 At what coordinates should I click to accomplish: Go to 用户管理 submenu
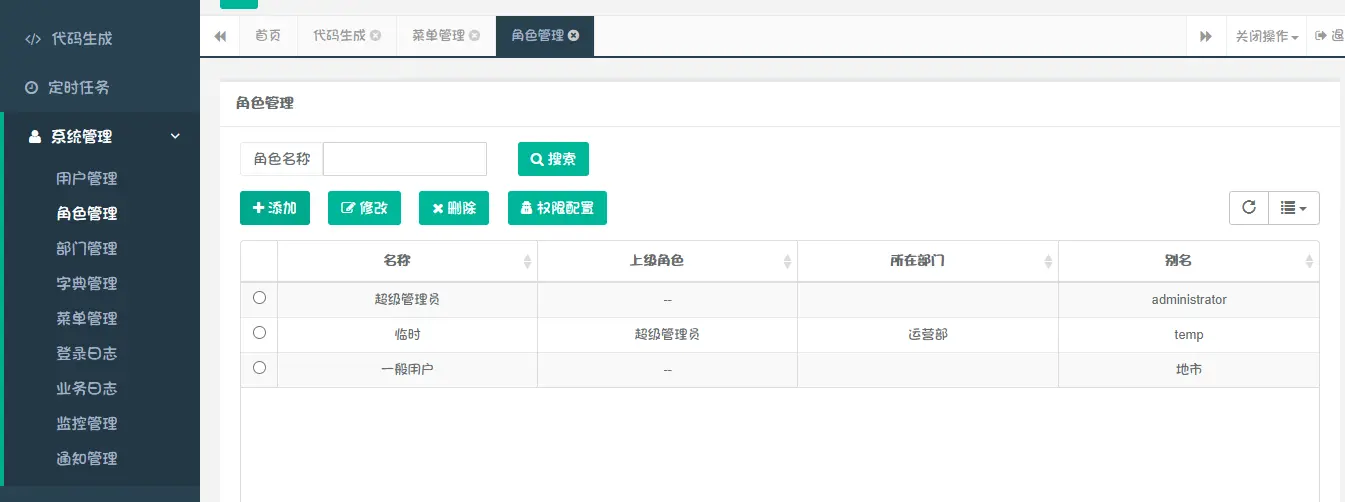coord(87,178)
